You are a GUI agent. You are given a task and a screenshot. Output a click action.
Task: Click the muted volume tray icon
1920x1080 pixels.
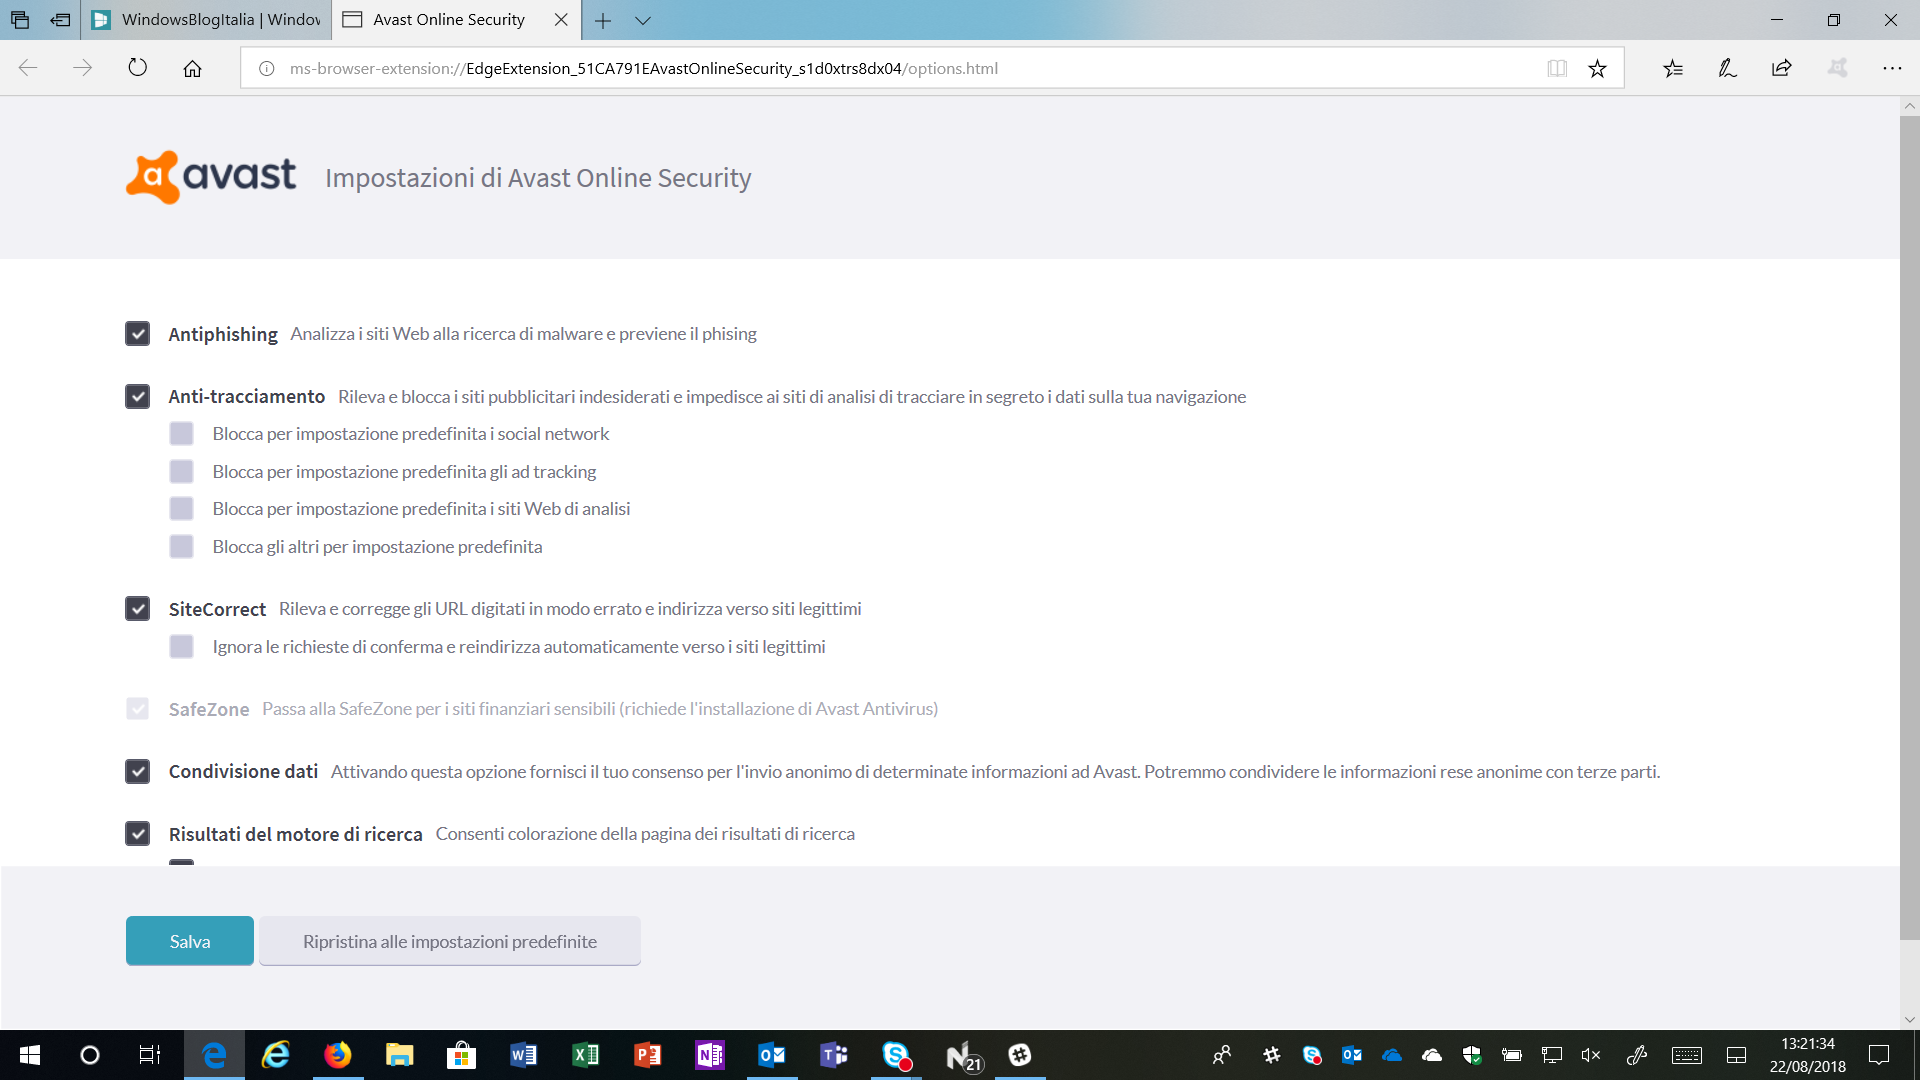point(1591,1055)
